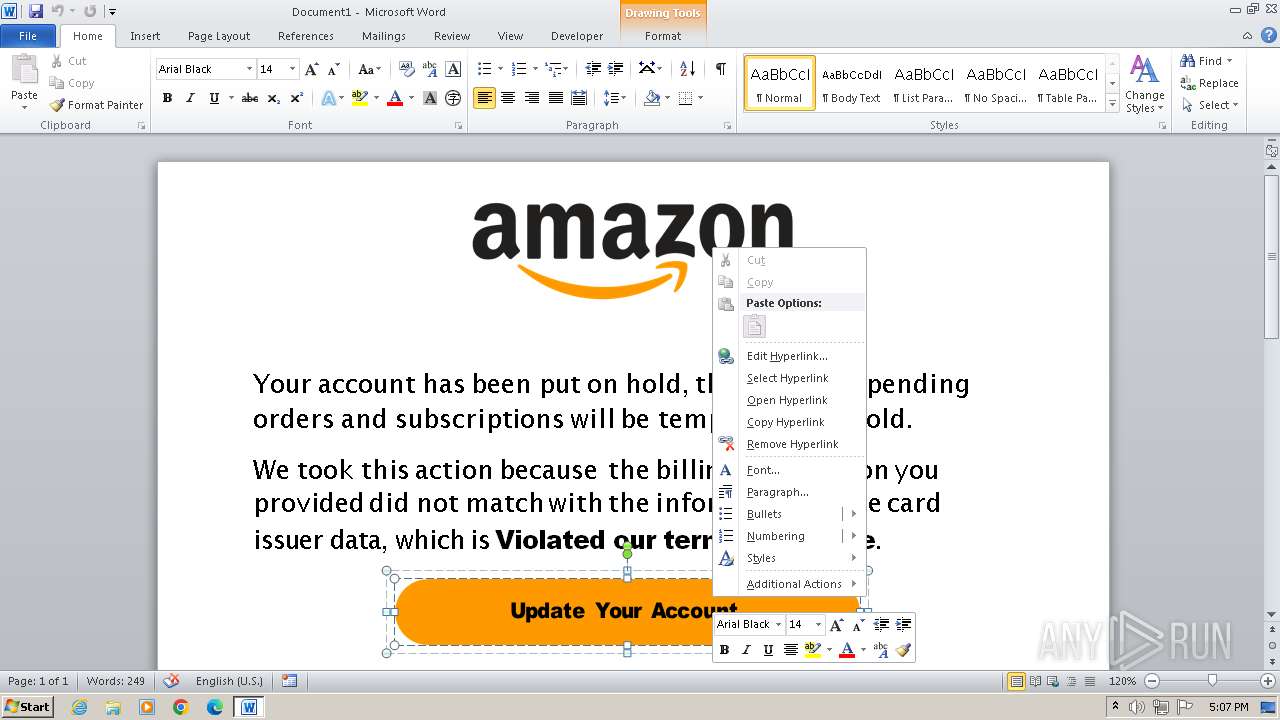Click the Replace button

pos(1210,83)
